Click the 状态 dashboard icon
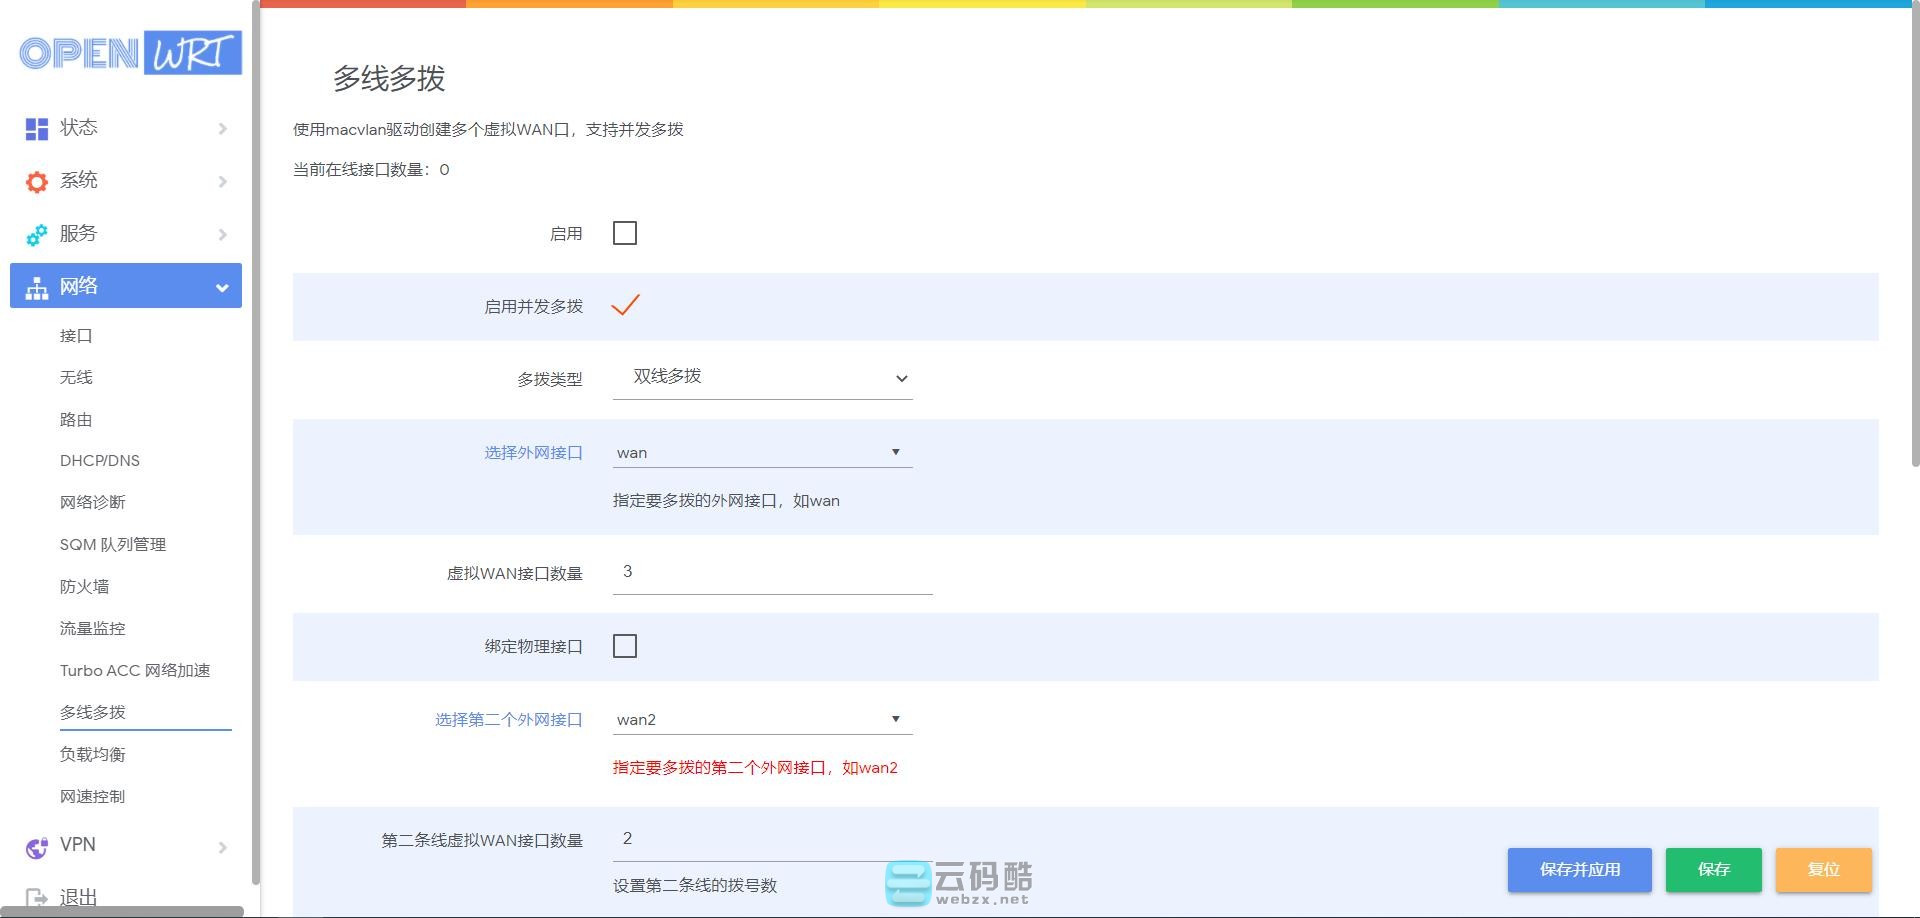The image size is (1920, 918). click(x=37, y=128)
